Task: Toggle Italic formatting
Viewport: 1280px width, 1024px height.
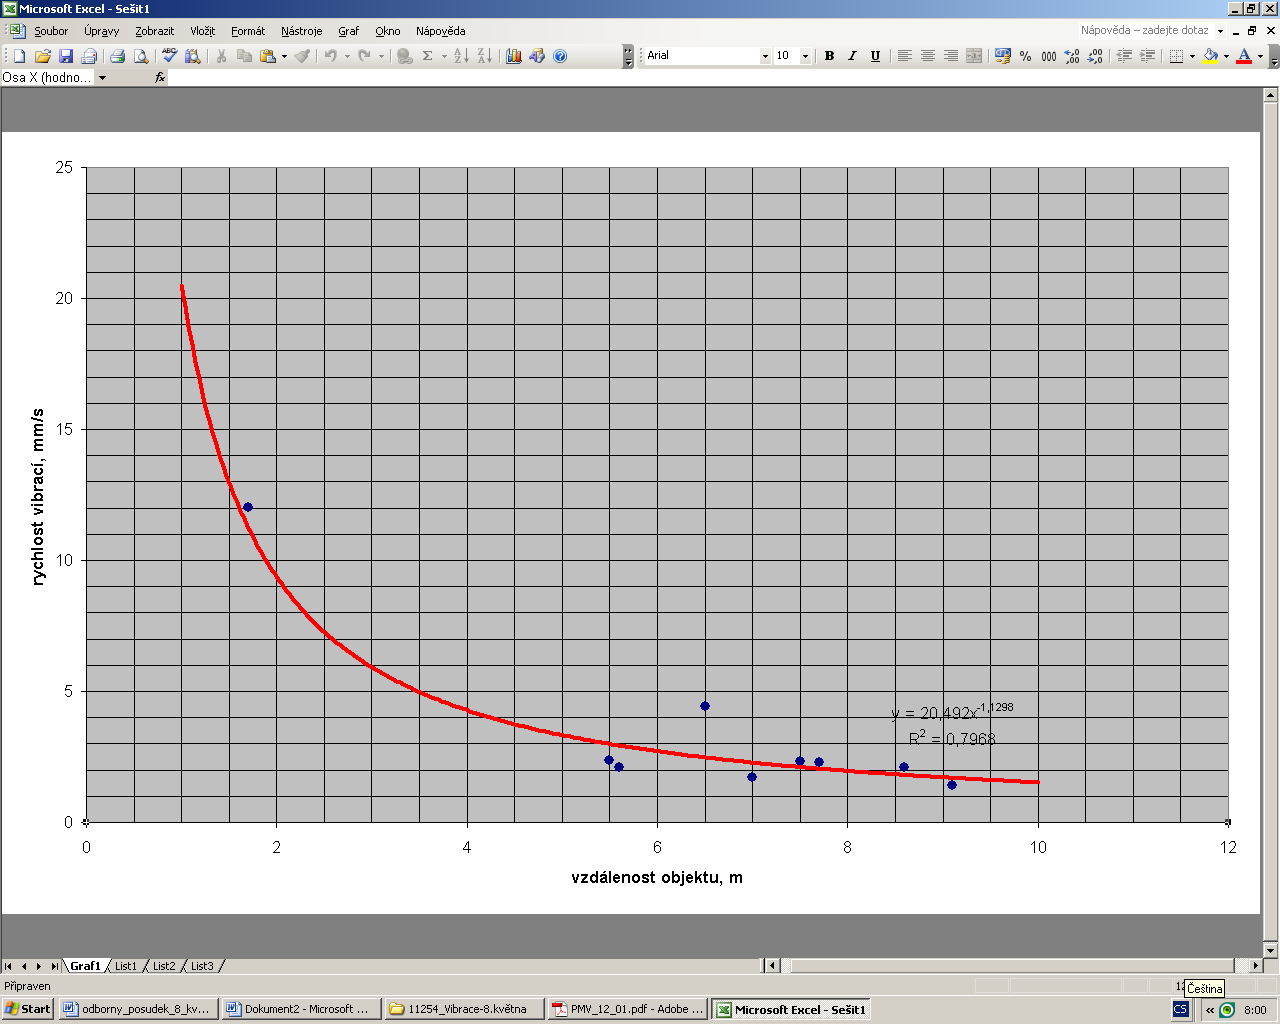Action: (x=852, y=56)
